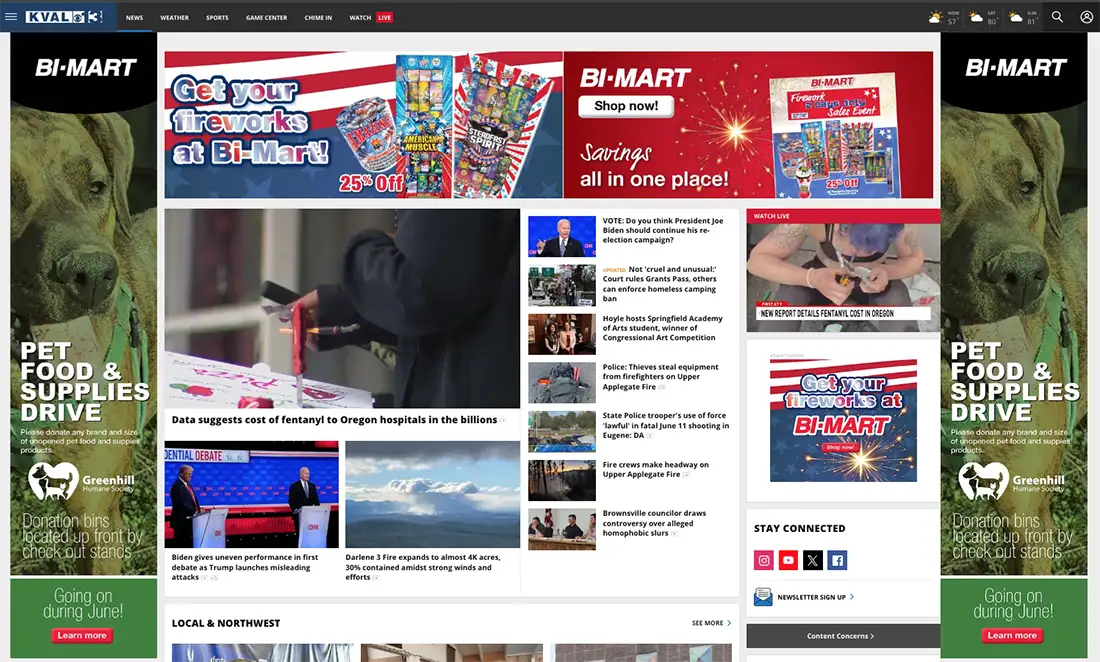Screen dimensions: 1100x662
Task: Open State Police trooper use of force story
Action: [666, 425]
